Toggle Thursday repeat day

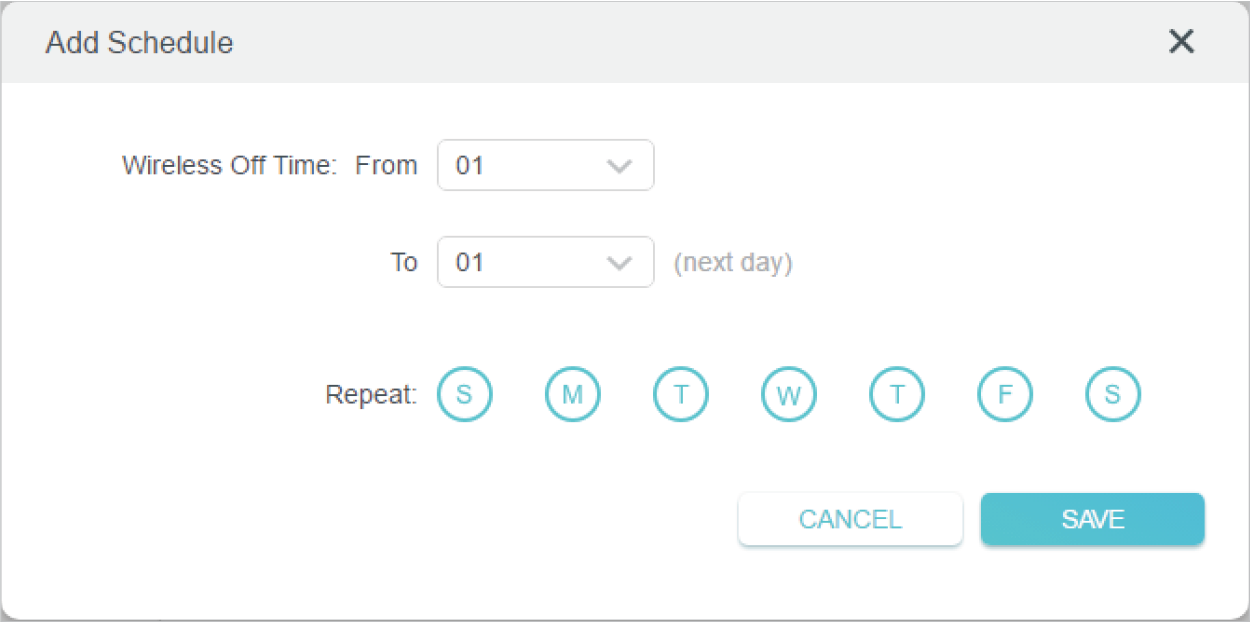click(x=896, y=394)
